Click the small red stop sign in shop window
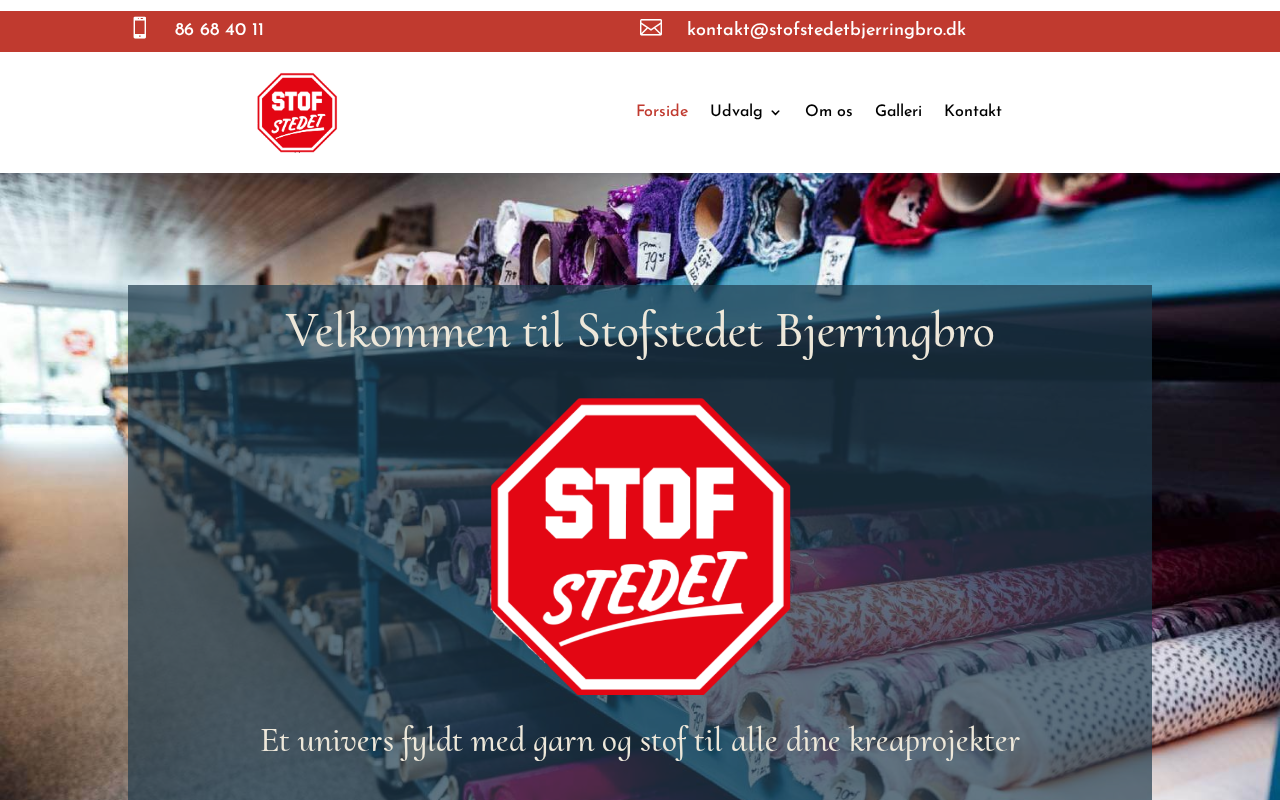The width and height of the screenshot is (1280, 800). click(79, 343)
